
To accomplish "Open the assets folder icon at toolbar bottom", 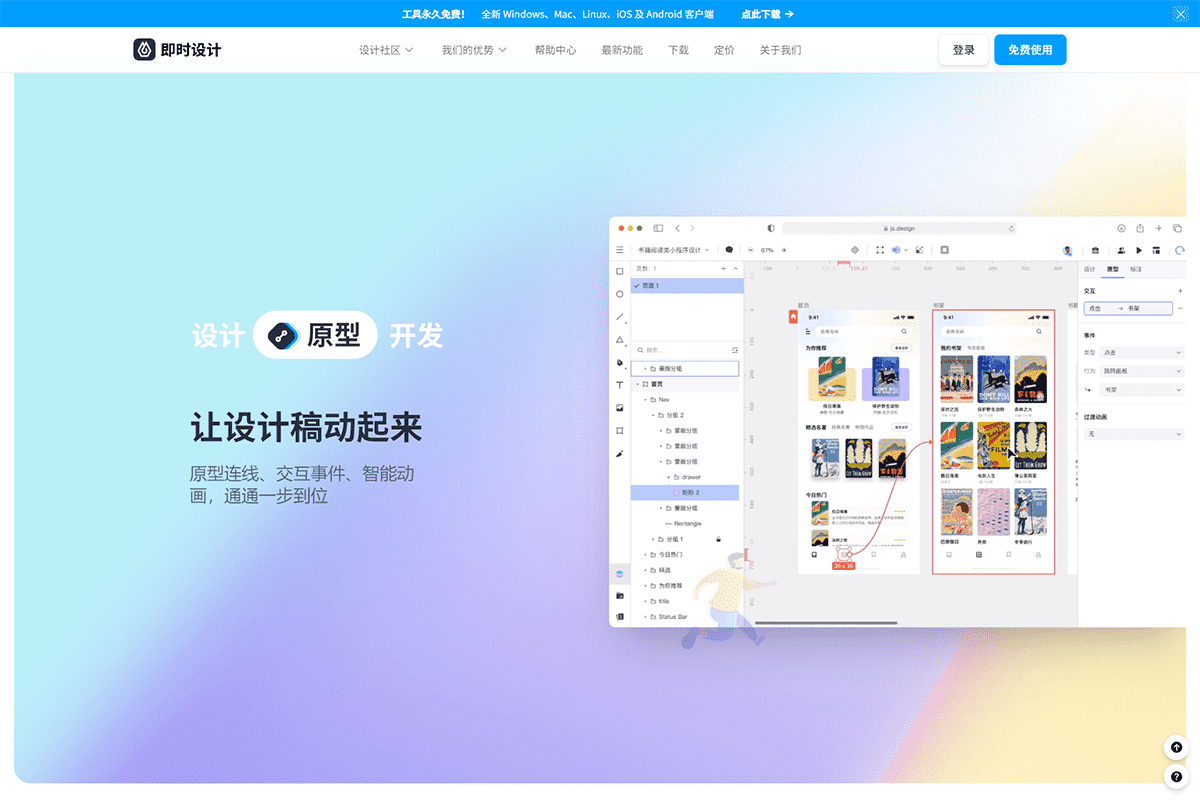I will pos(619,596).
